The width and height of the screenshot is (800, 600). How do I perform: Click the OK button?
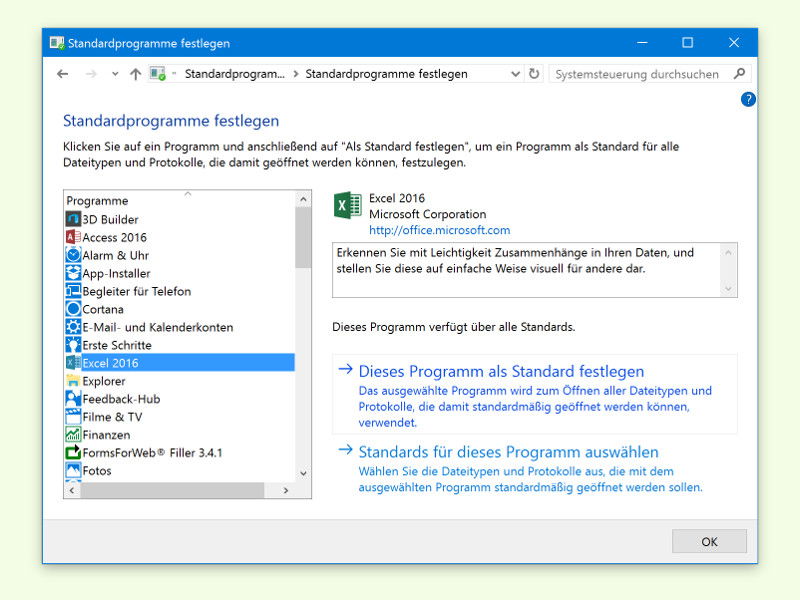(x=709, y=541)
